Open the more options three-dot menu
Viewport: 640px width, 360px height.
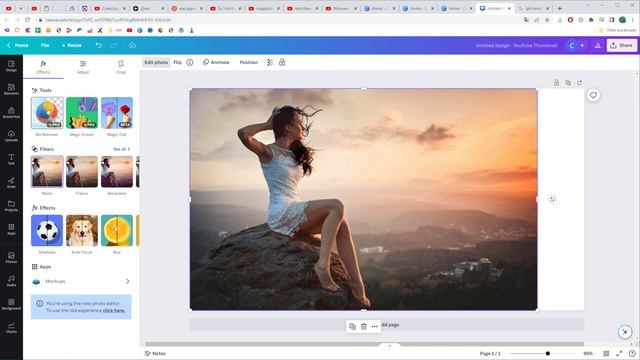[x=375, y=327]
